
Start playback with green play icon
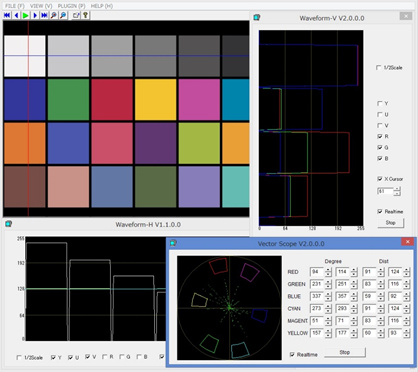tap(25, 15)
